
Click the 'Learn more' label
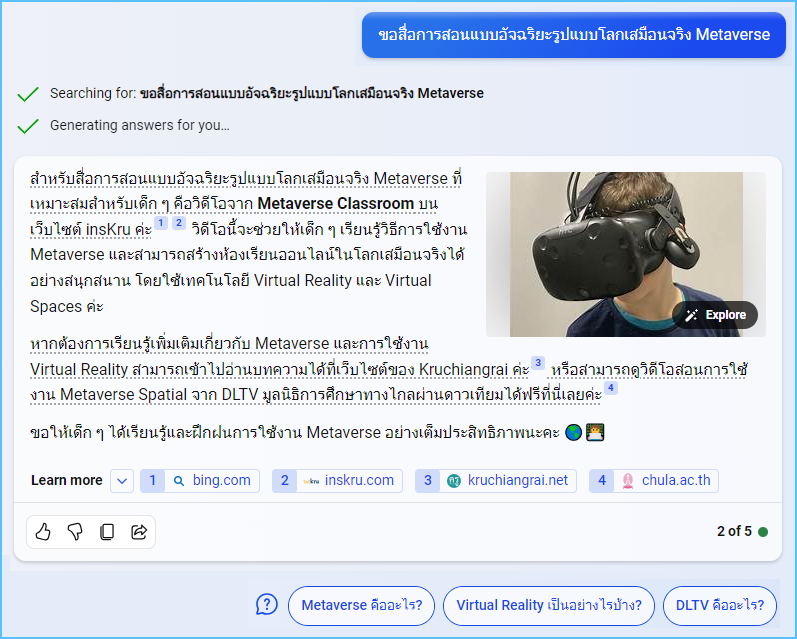67,480
